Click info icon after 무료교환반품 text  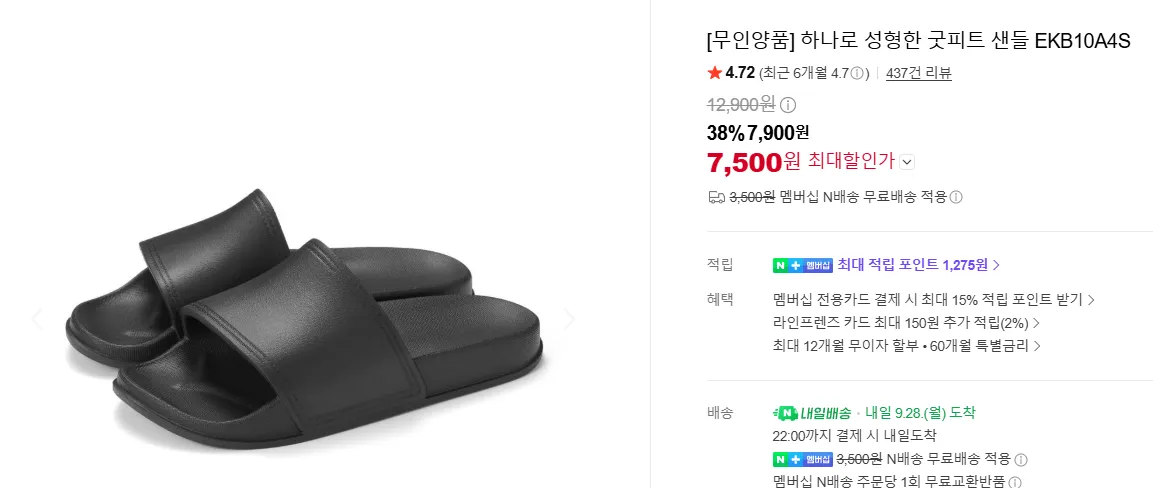click(1014, 482)
